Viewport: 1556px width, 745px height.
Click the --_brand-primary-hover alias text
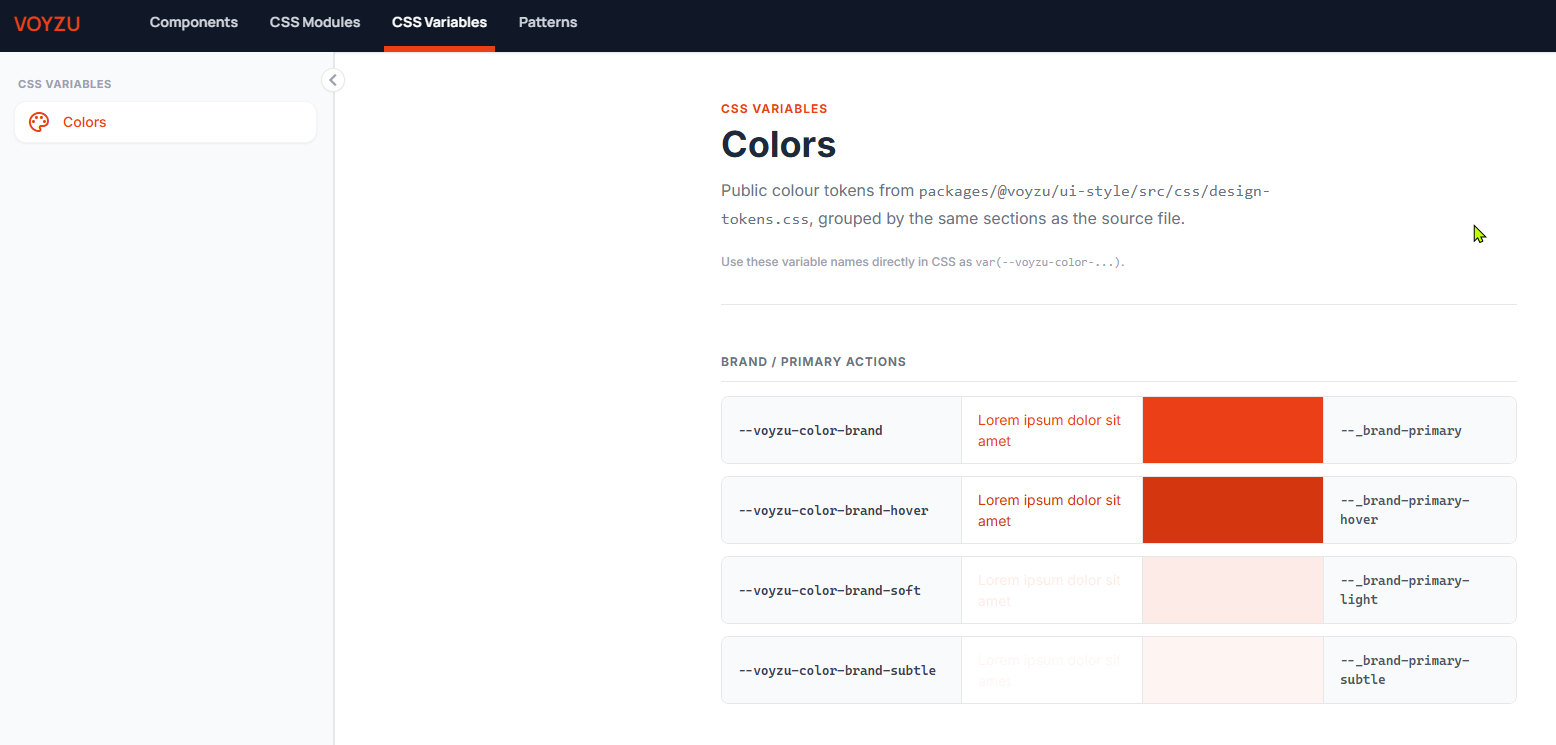[x=1405, y=510]
